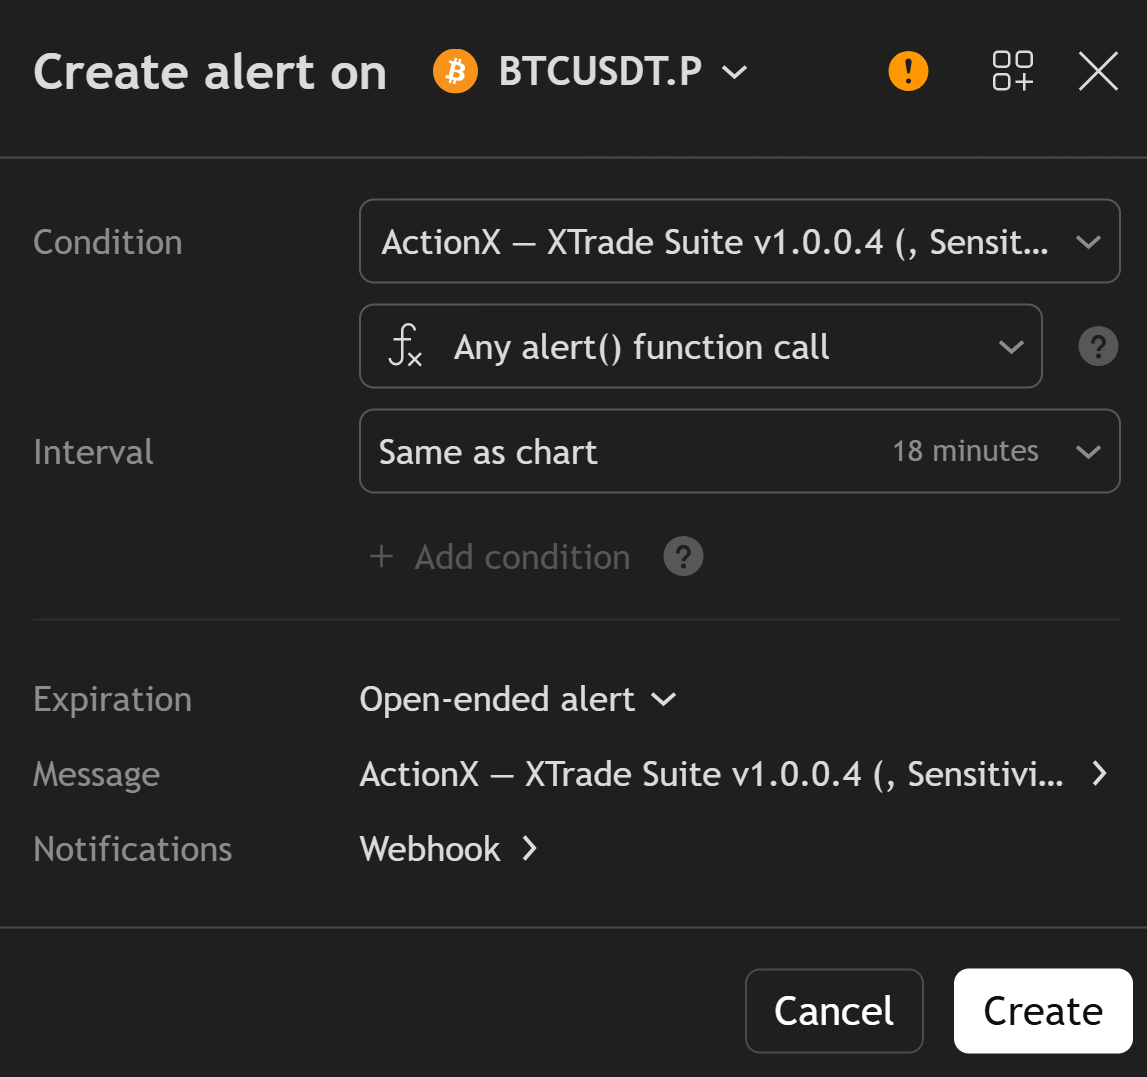The image size is (1147, 1077).
Task: Open the alerts manager grid icon
Action: coord(1012,71)
